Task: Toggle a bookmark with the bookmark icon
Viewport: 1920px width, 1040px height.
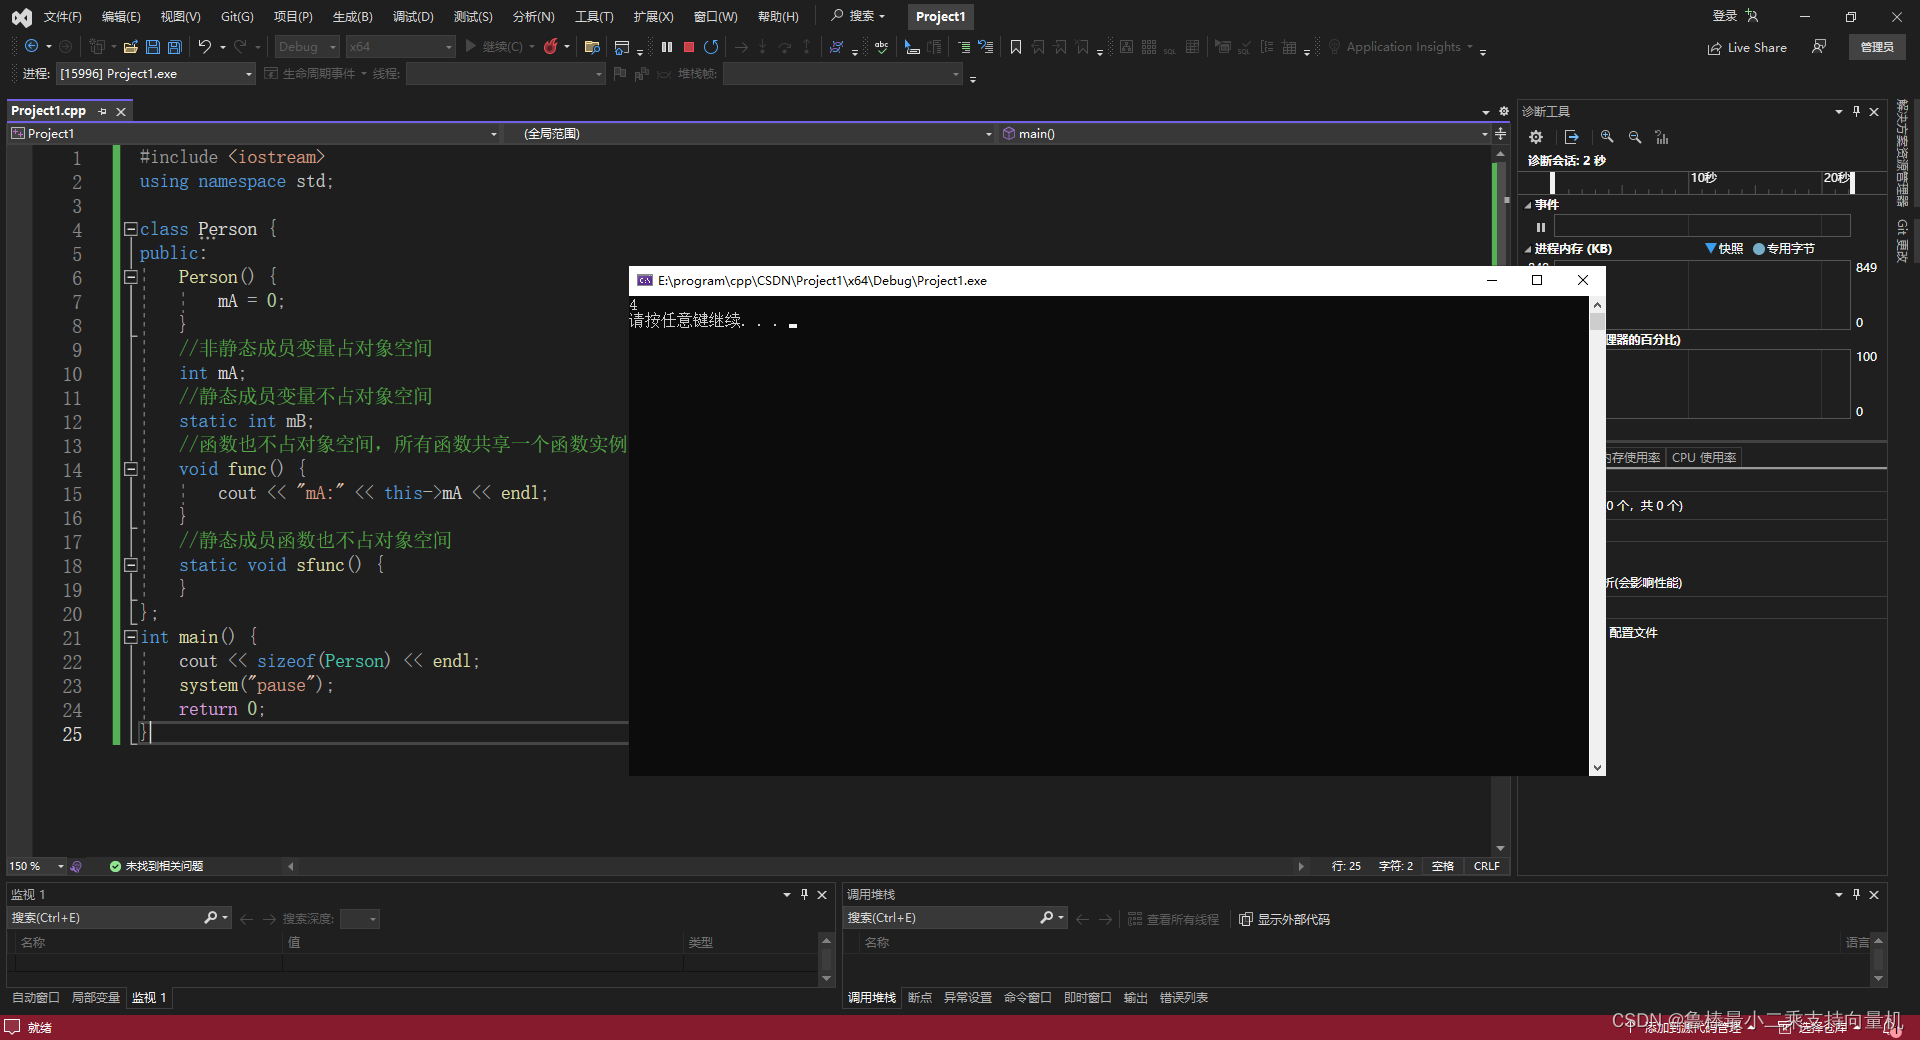Action: click(1016, 47)
